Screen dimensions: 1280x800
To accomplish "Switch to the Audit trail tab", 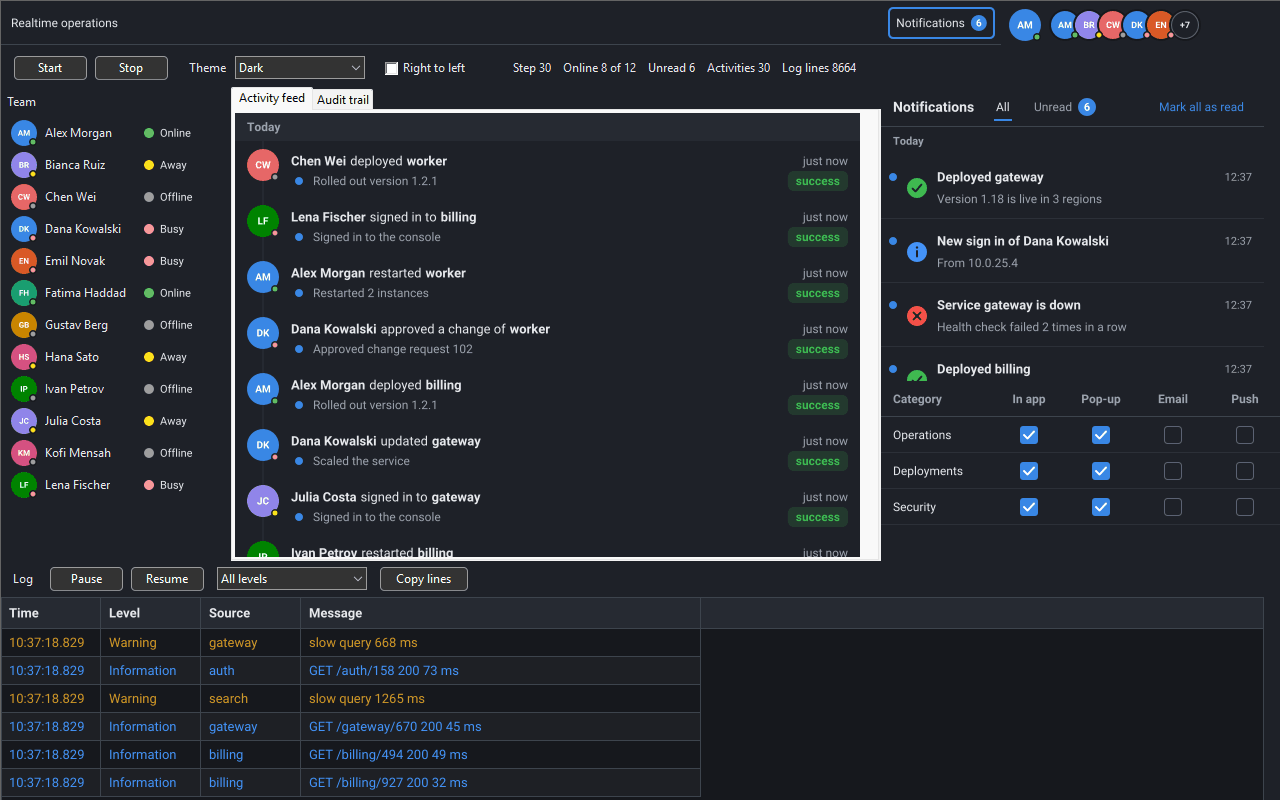I will (x=343, y=99).
